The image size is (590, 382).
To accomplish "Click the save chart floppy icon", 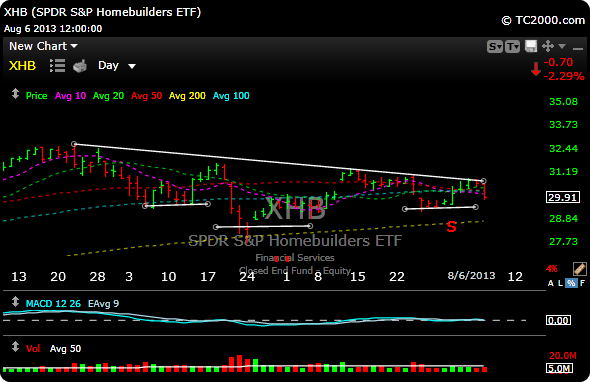I will [531, 46].
